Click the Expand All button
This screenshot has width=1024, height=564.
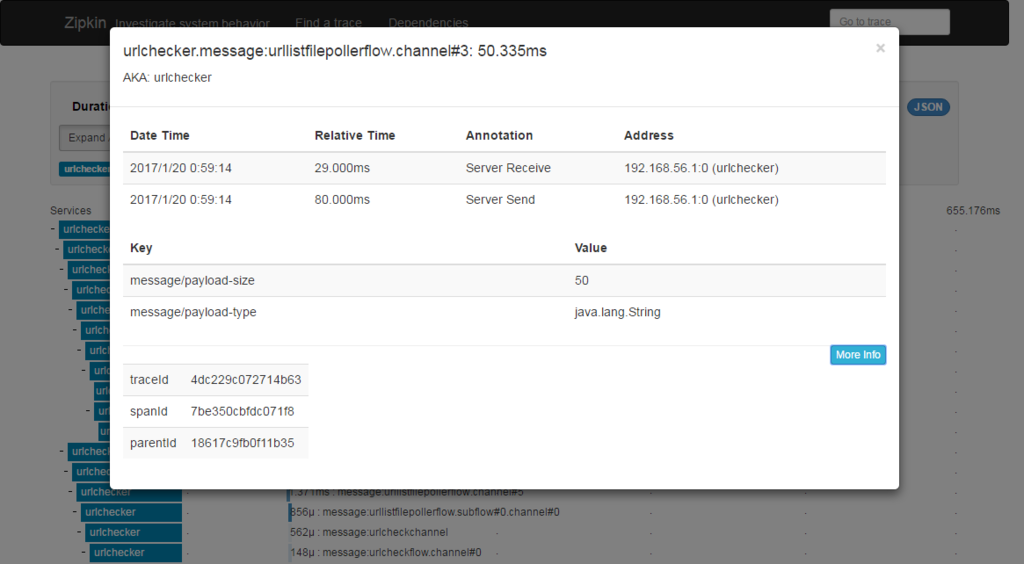click(x=86, y=138)
